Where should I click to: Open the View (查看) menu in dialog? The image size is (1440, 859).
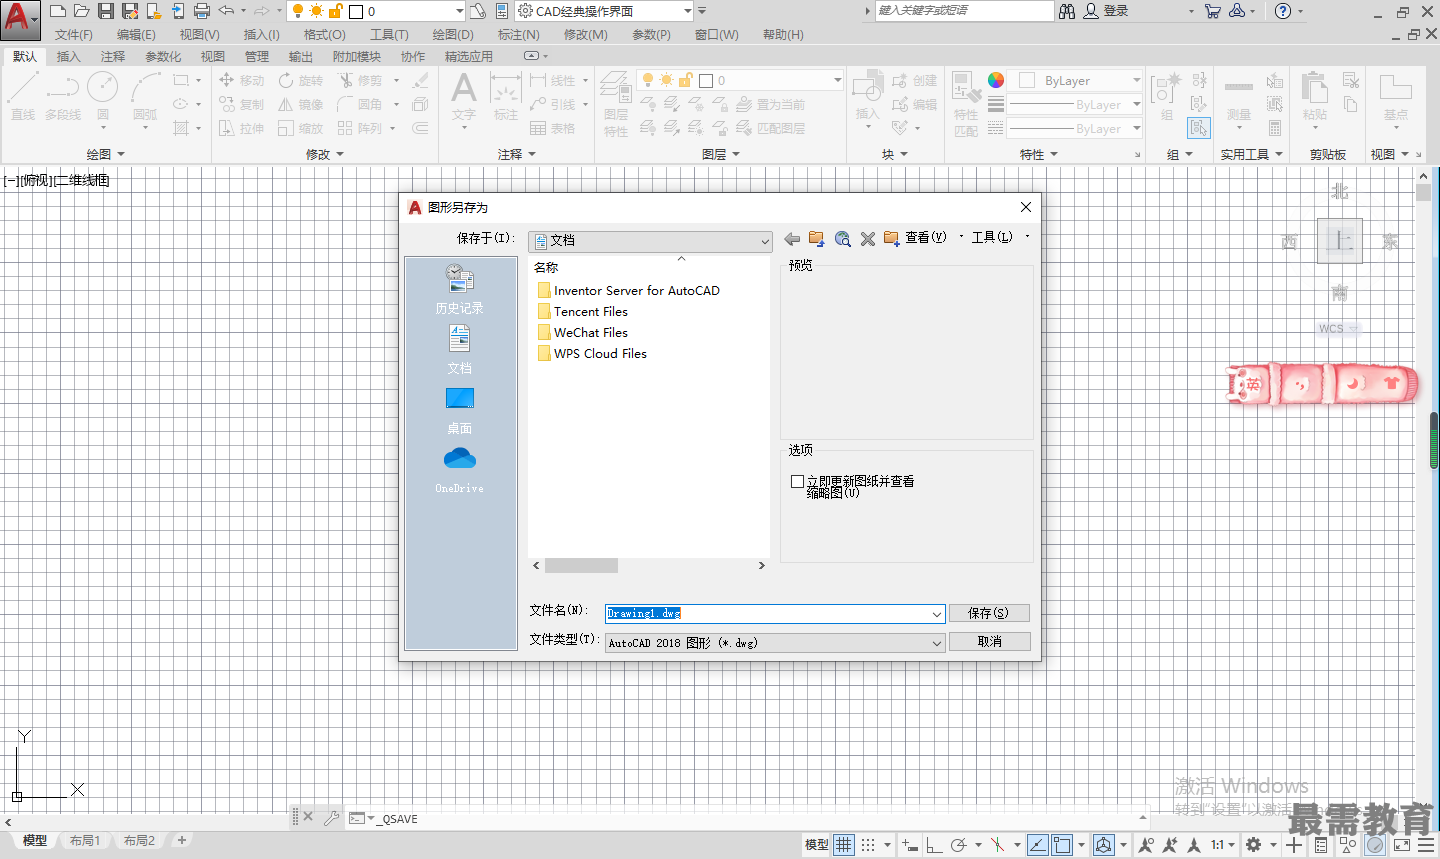(x=926, y=238)
